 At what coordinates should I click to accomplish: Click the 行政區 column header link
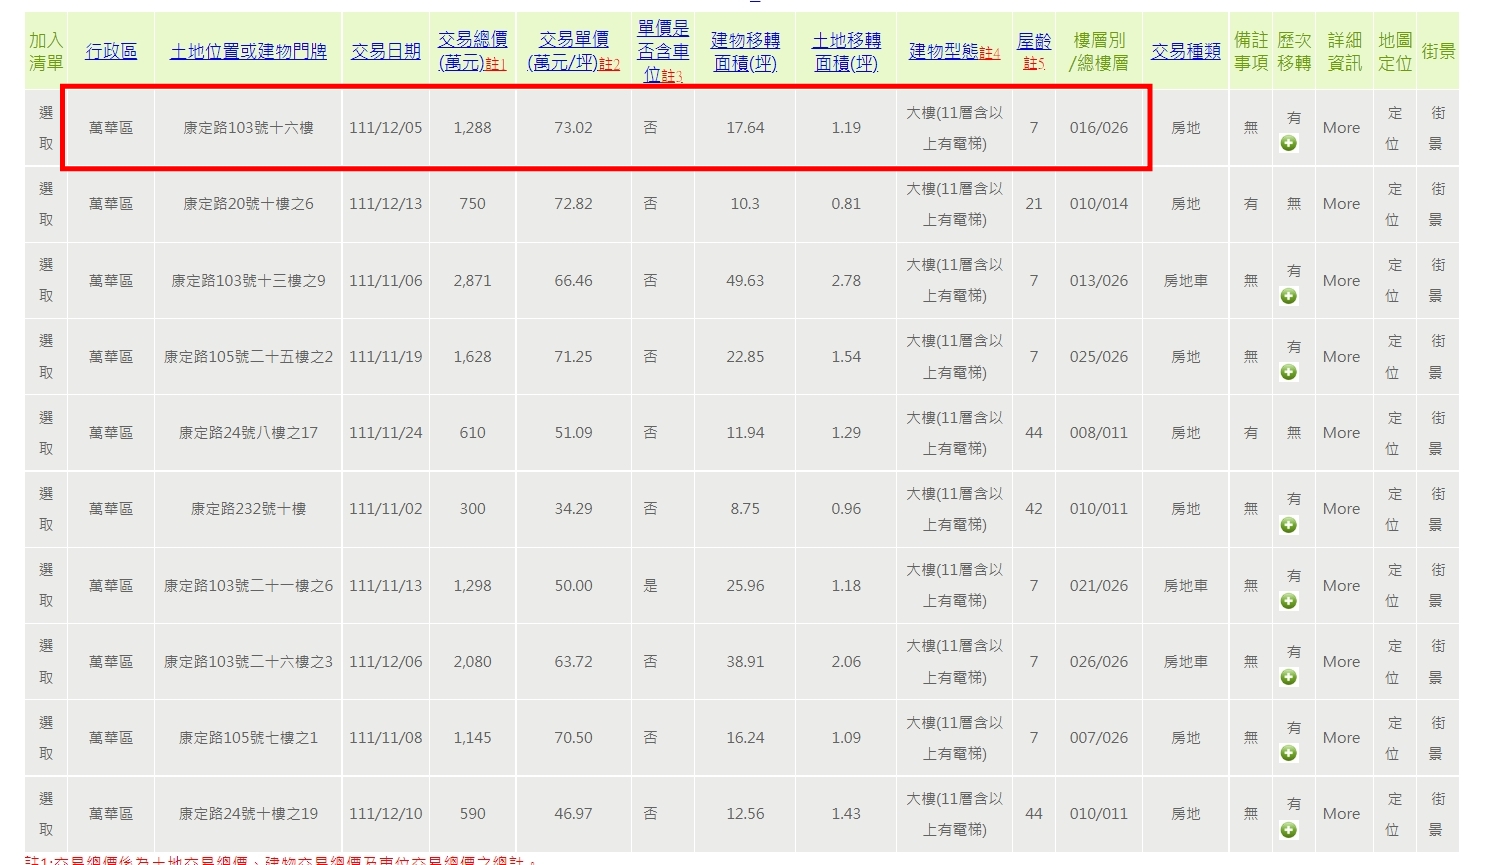point(111,51)
